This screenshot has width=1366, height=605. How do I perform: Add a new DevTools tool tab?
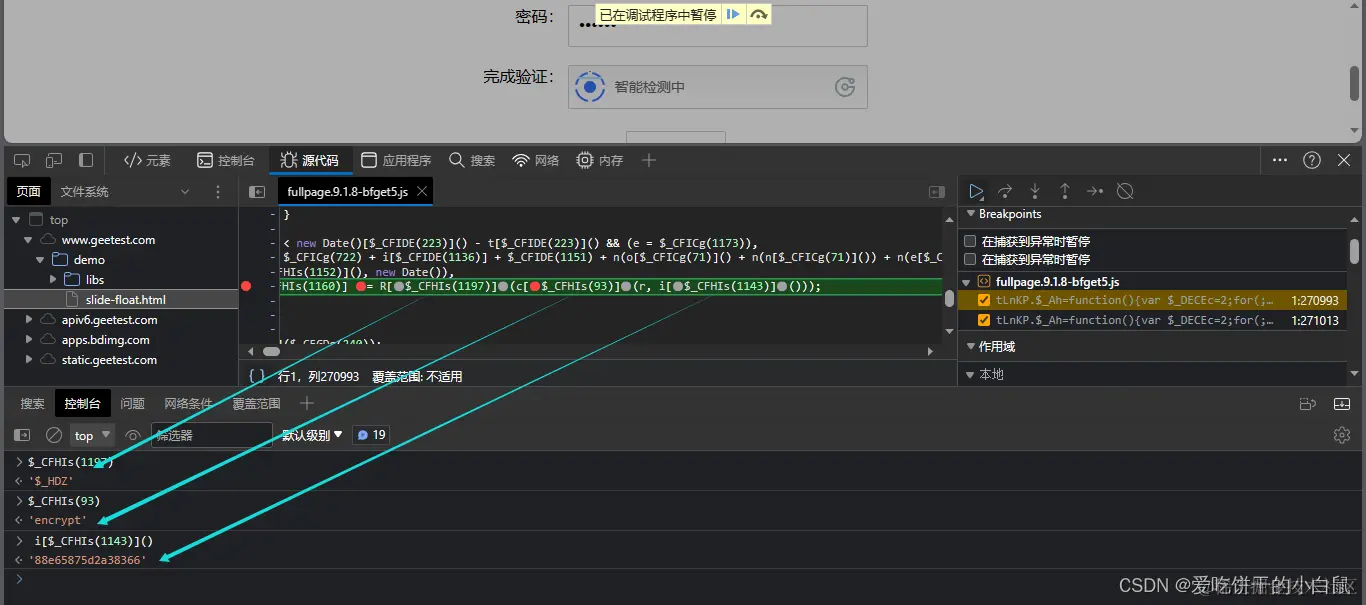[x=649, y=160]
